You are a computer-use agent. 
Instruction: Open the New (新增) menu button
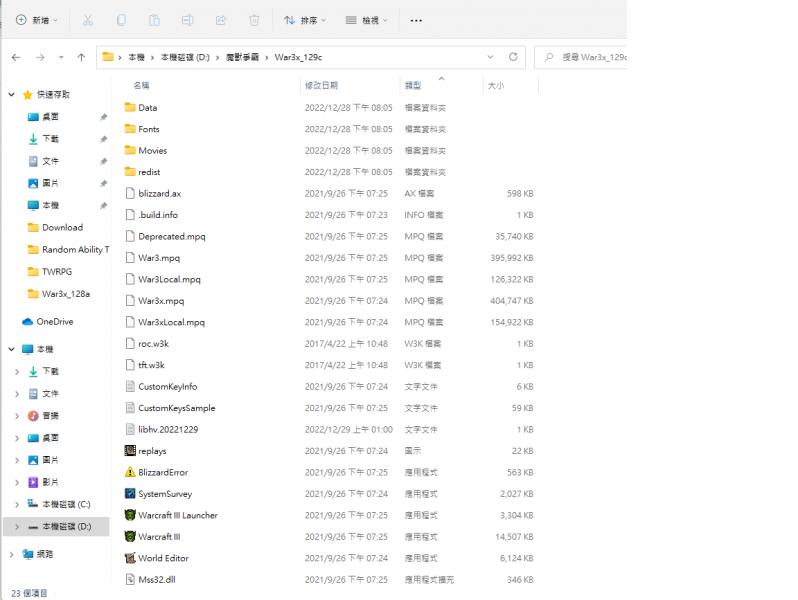point(37,20)
